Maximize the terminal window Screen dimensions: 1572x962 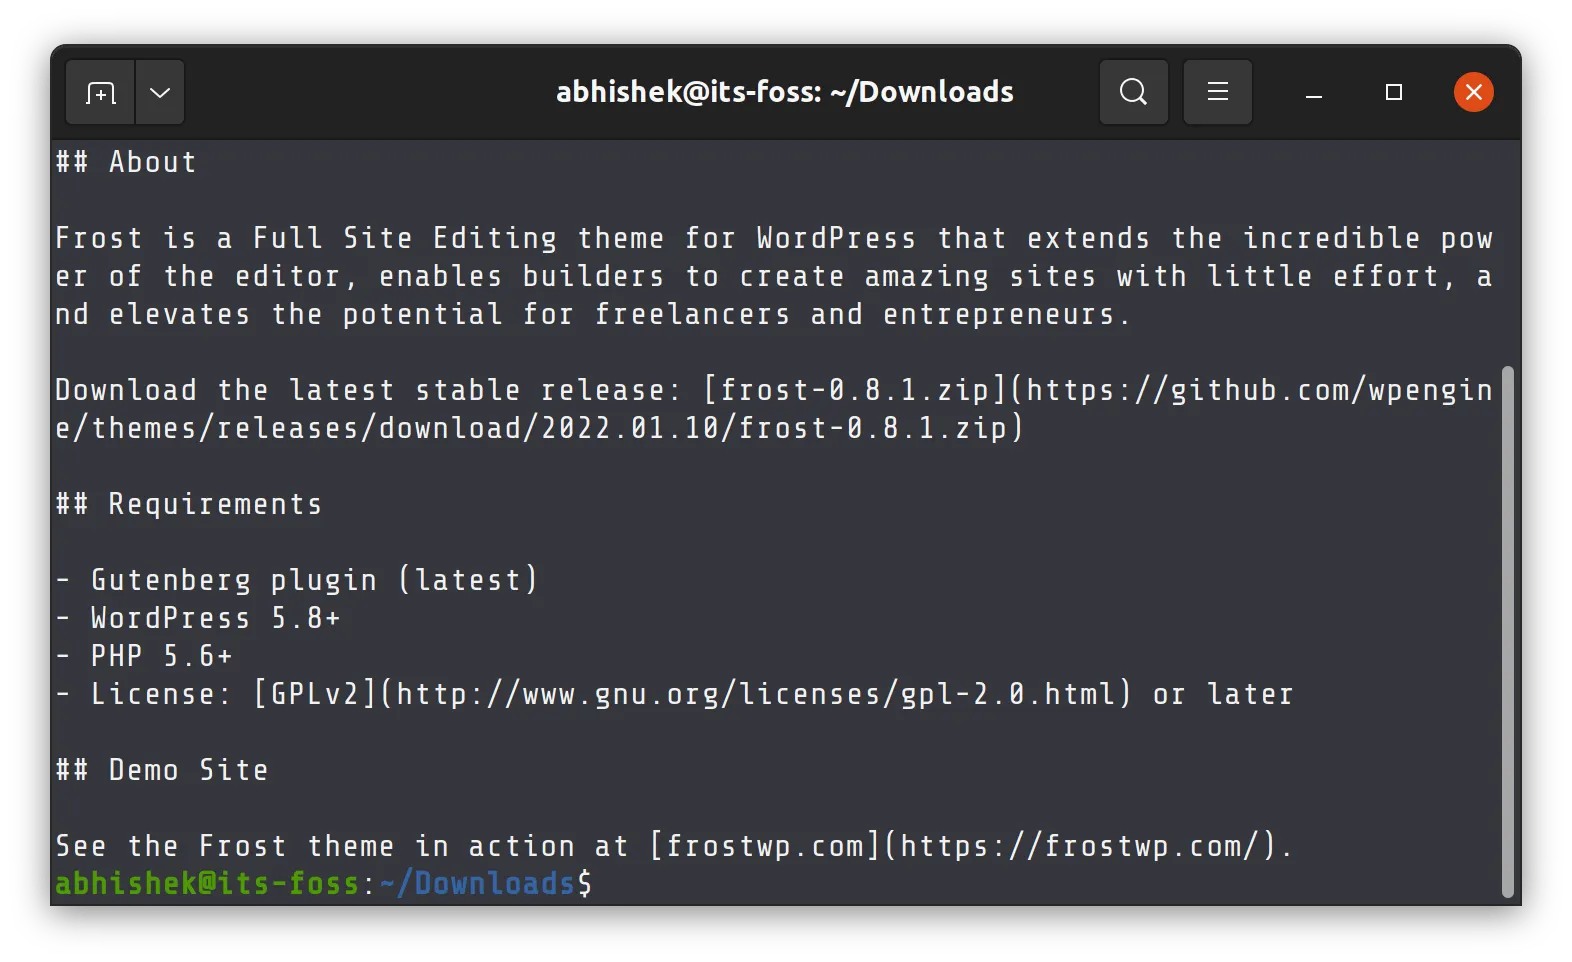[1393, 92]
